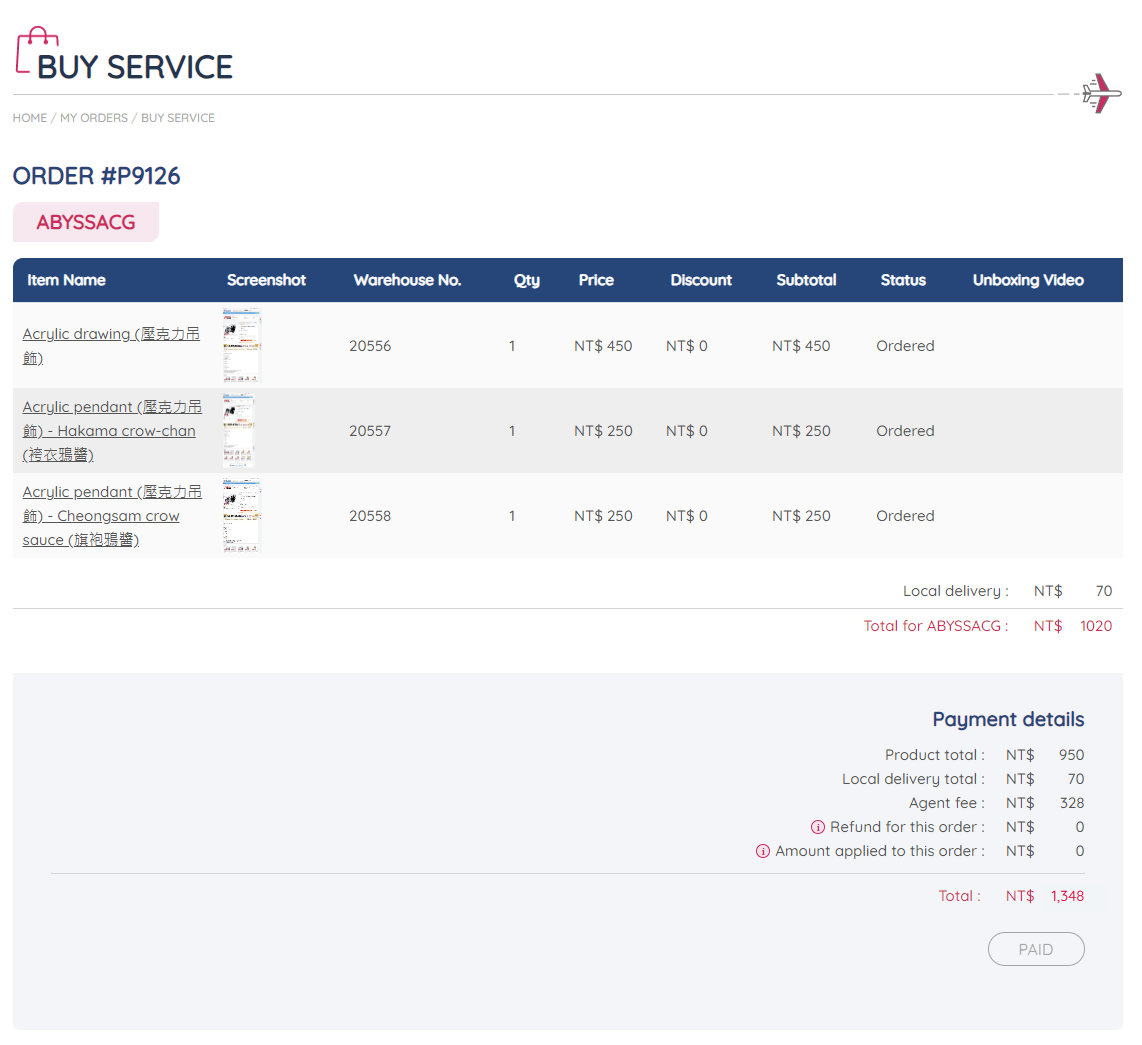Open screenshot thumbnail for Hakama crow-chan item
This screenshot has height=1045, width=1142.
[239, 431]
